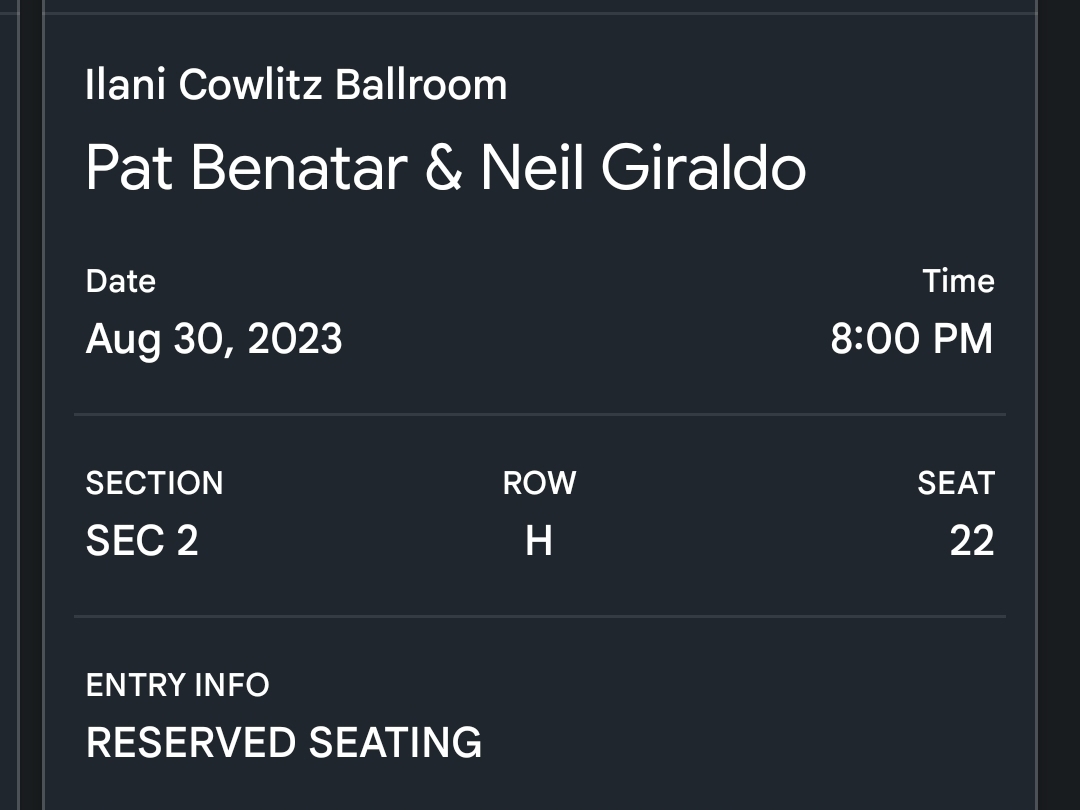This screenshot has height=810, width=1080.
Task: Select the SEC 2 section value
Action: tap(142, 541)
